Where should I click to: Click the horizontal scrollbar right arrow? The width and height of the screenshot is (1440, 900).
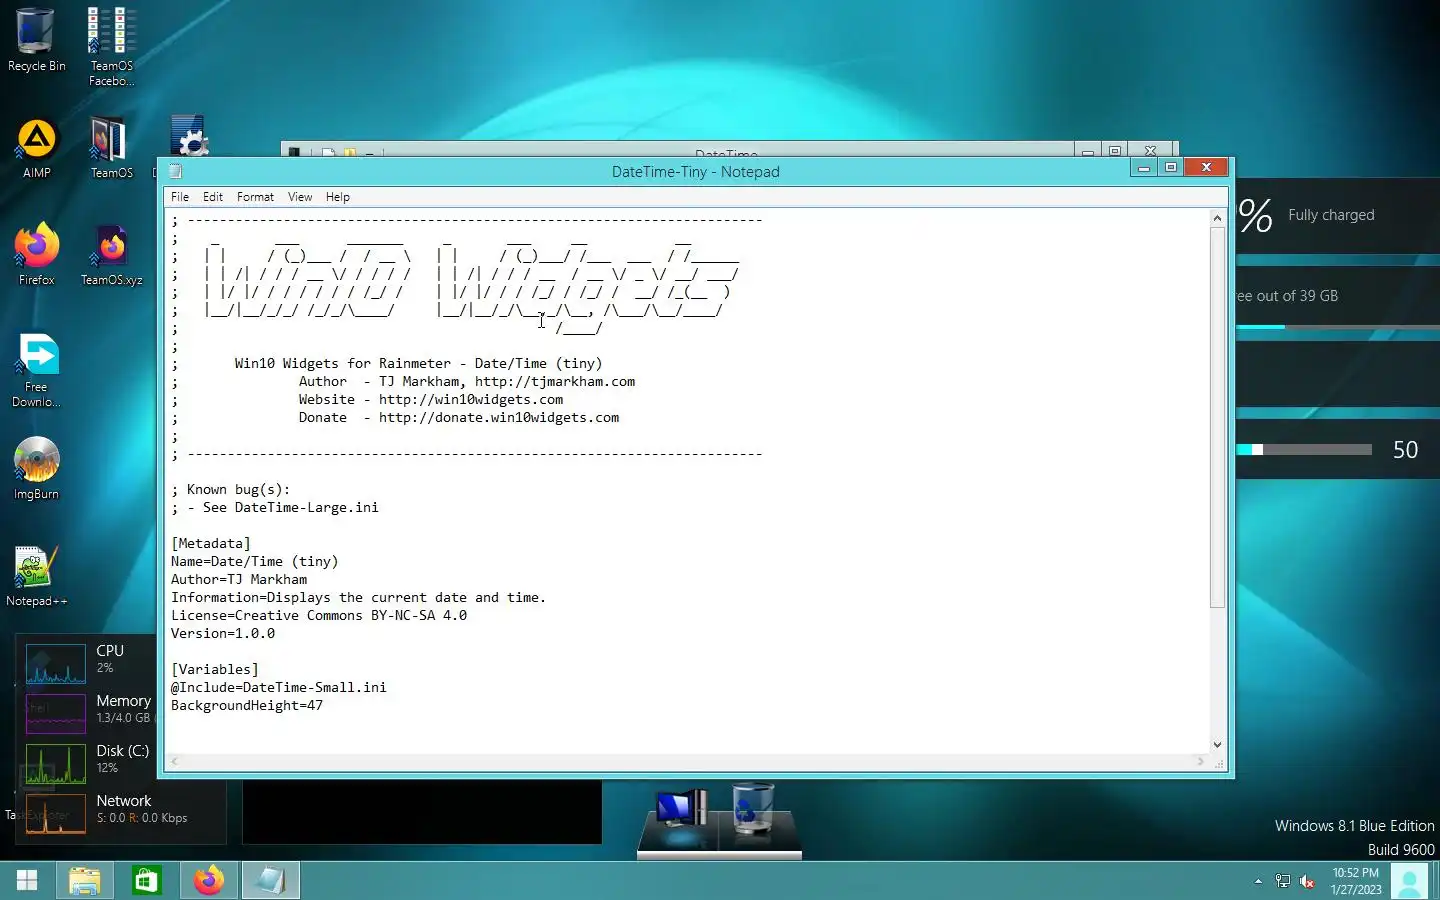click(1201, 762)
